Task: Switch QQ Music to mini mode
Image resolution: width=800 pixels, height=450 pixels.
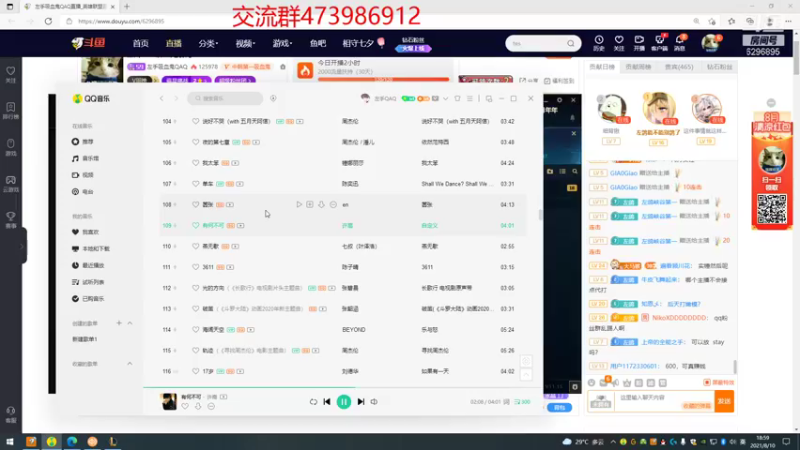Action: click(489, 98)
